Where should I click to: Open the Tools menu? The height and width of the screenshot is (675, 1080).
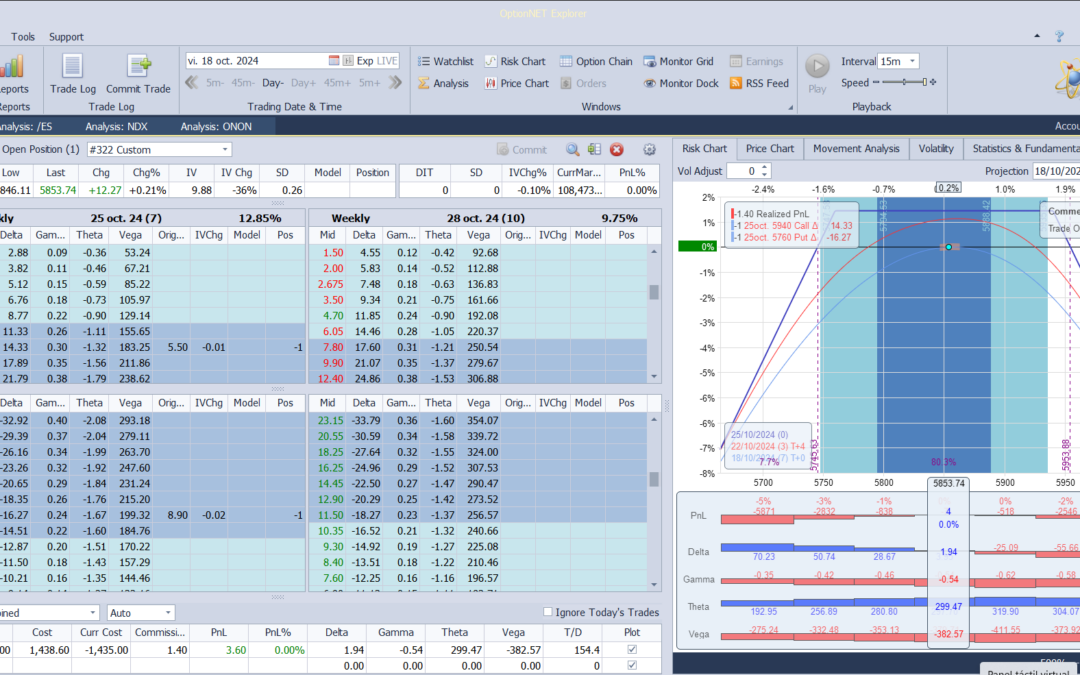(x=23, y=37)
